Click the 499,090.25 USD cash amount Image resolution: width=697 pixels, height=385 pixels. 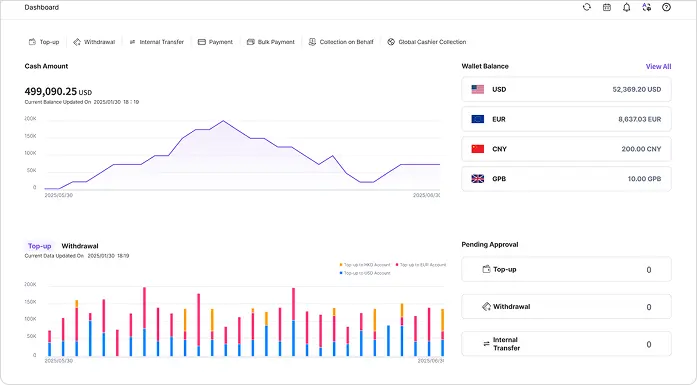(x=58, y=92)
